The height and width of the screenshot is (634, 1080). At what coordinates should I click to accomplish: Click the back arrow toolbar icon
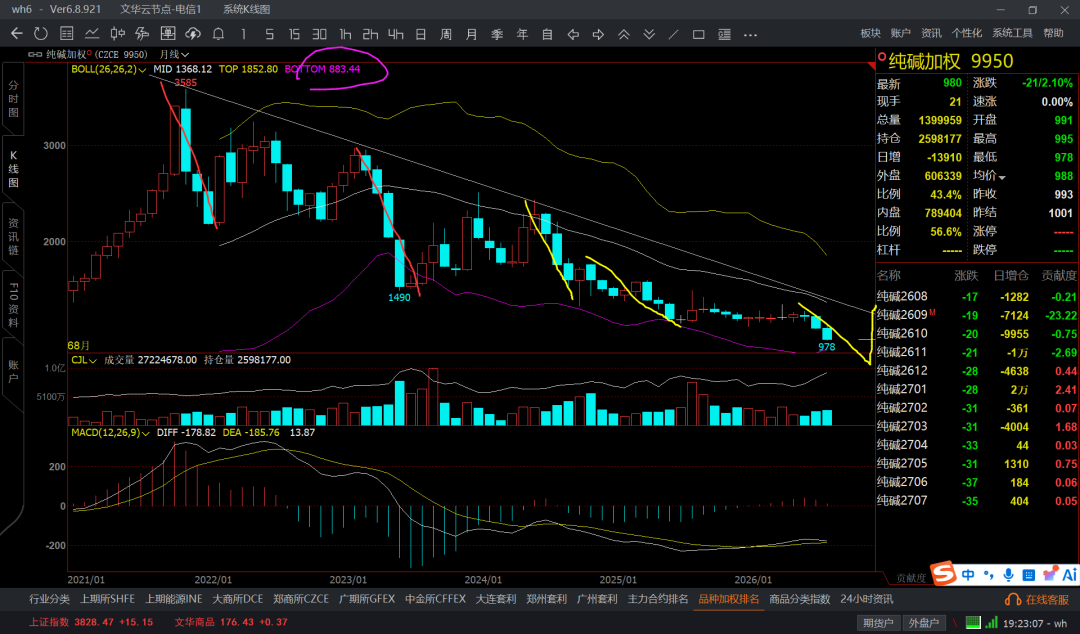click(17, 34)
